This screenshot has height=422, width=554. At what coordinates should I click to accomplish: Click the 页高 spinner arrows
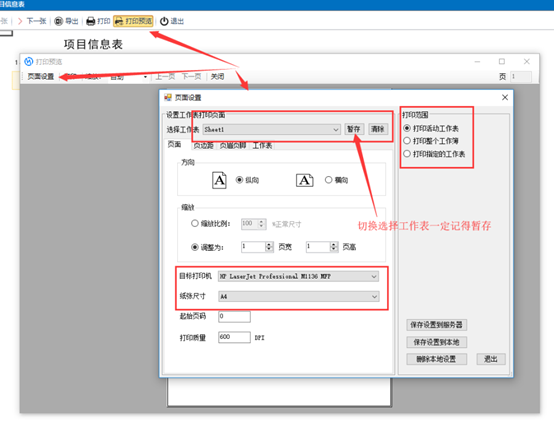334,247
